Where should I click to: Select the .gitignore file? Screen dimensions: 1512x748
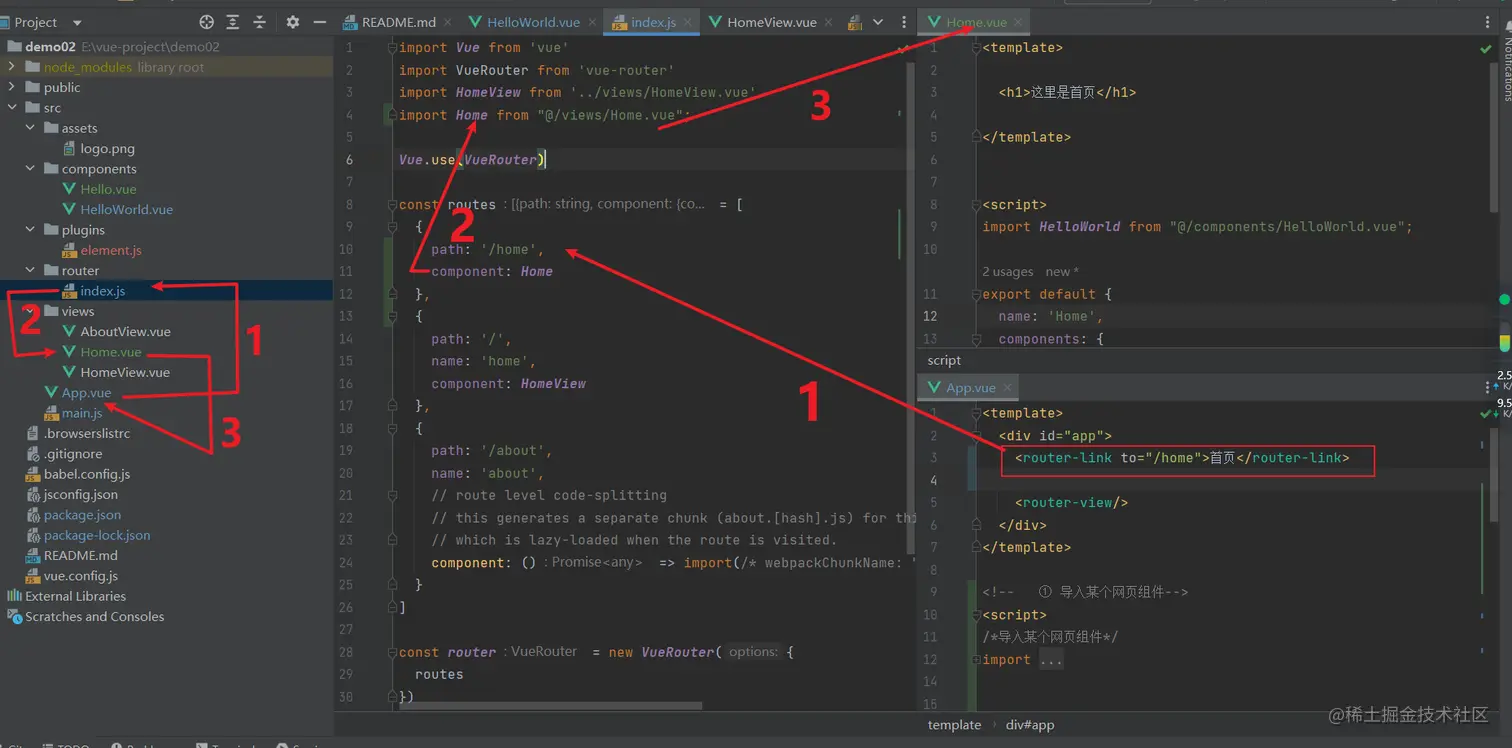pos(74,454)
